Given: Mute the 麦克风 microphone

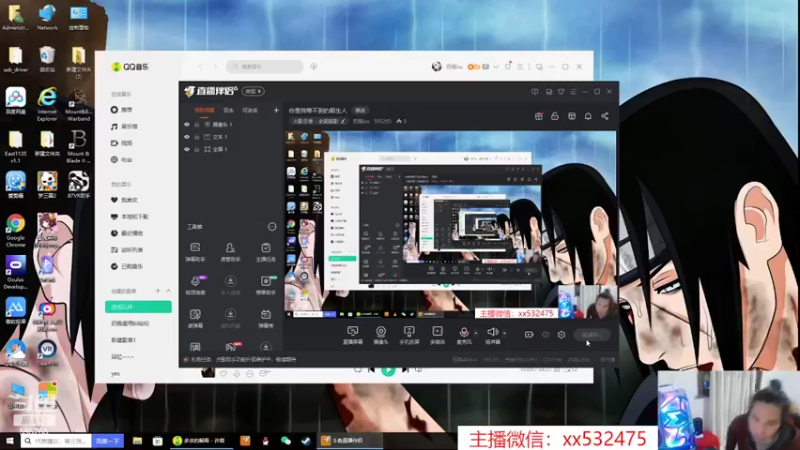Looking at the screenshot, I should pos(464,335).
